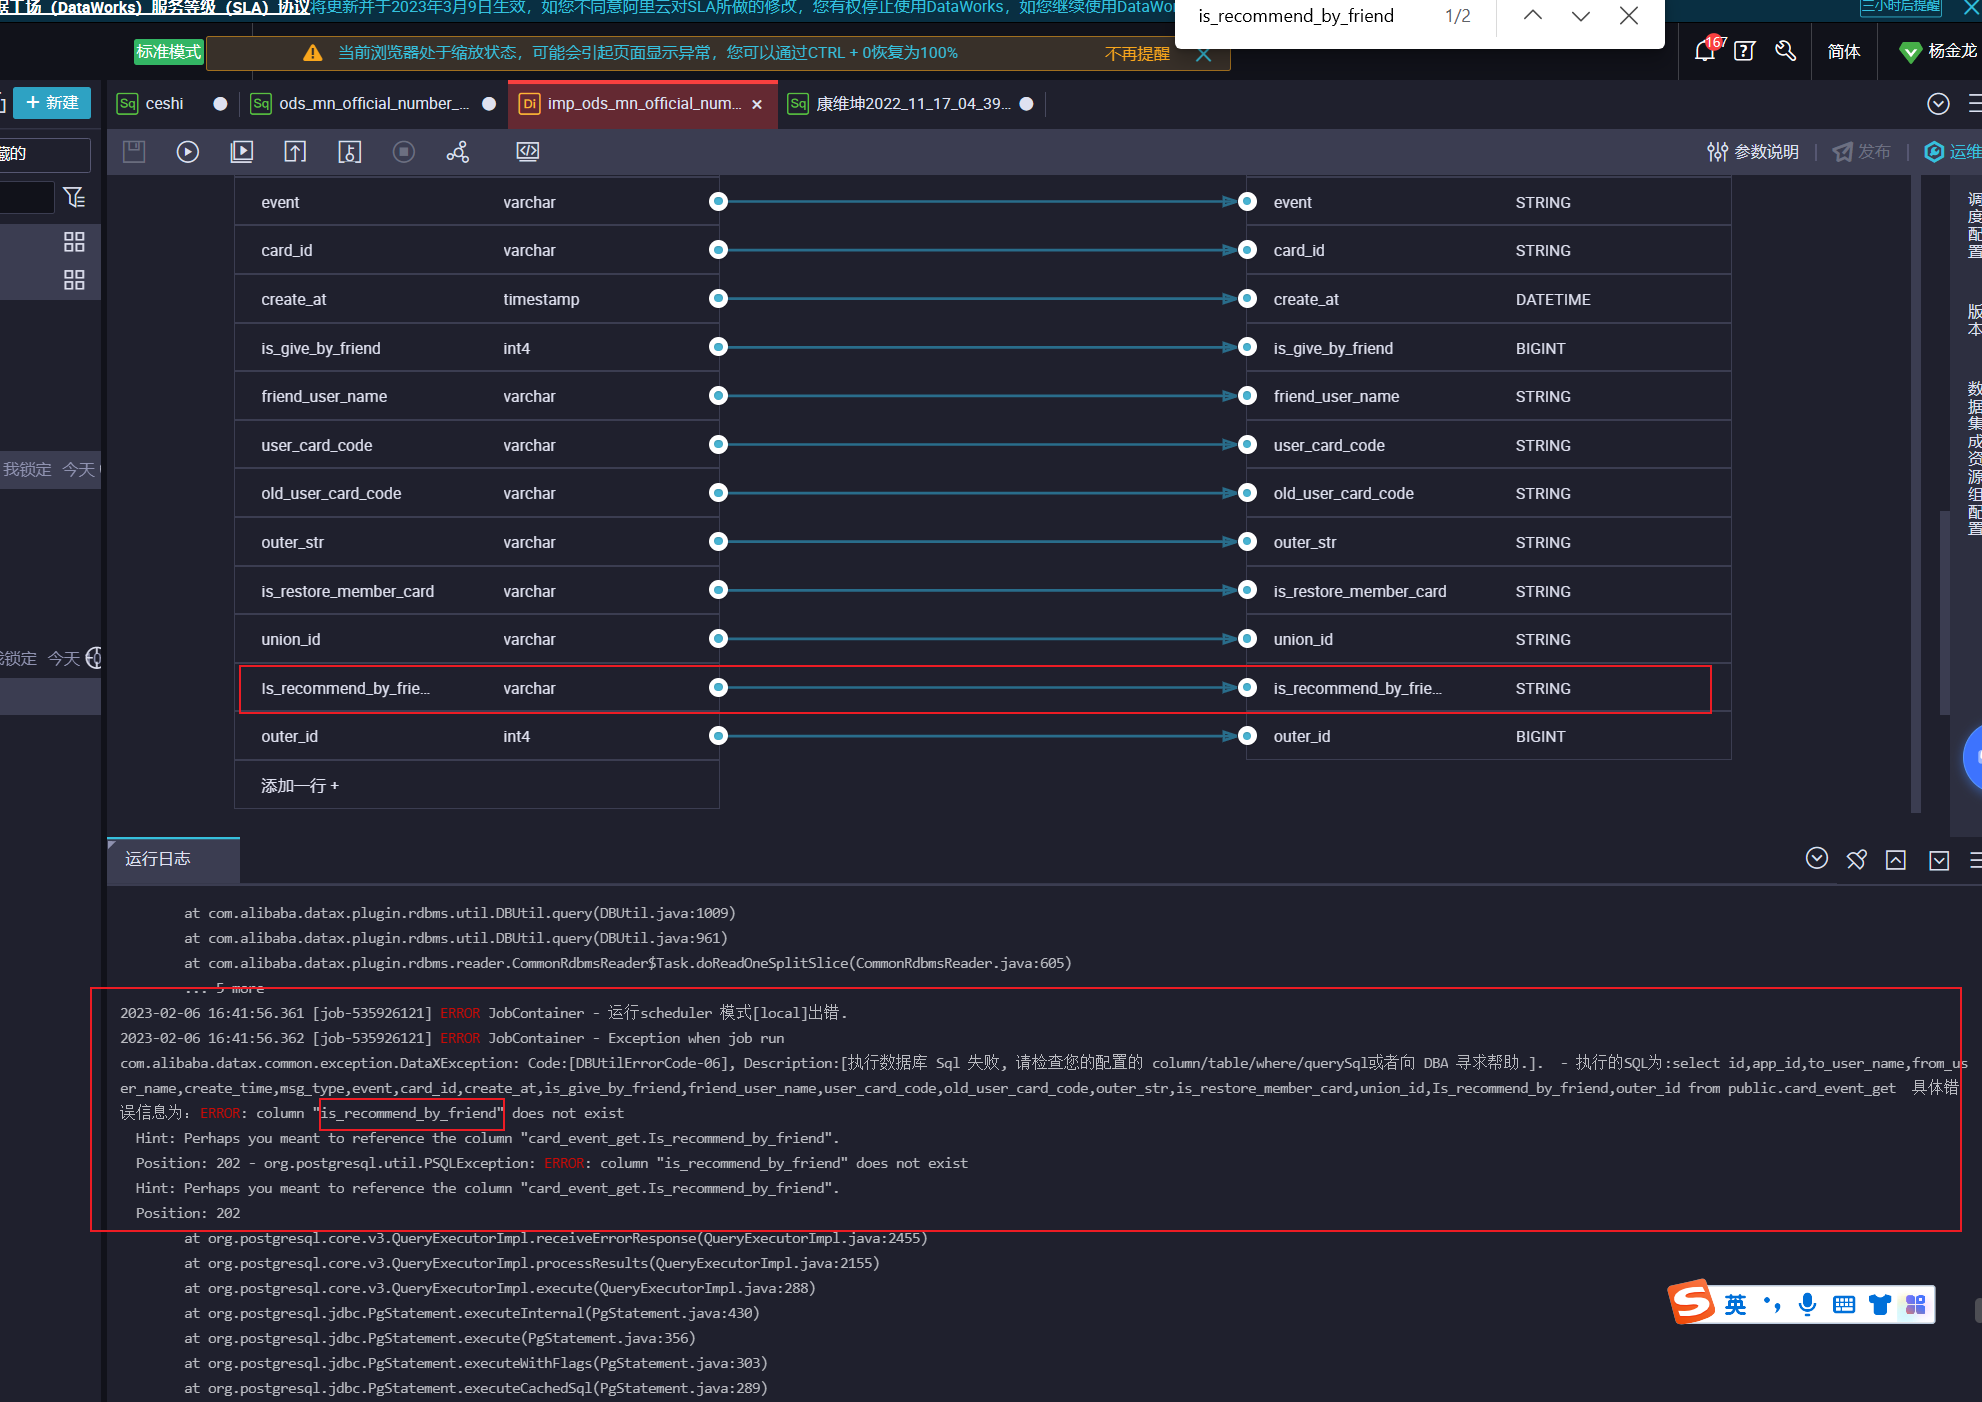
Task: Switch to ods_mn_official_number tab
Action: (372, 104)
